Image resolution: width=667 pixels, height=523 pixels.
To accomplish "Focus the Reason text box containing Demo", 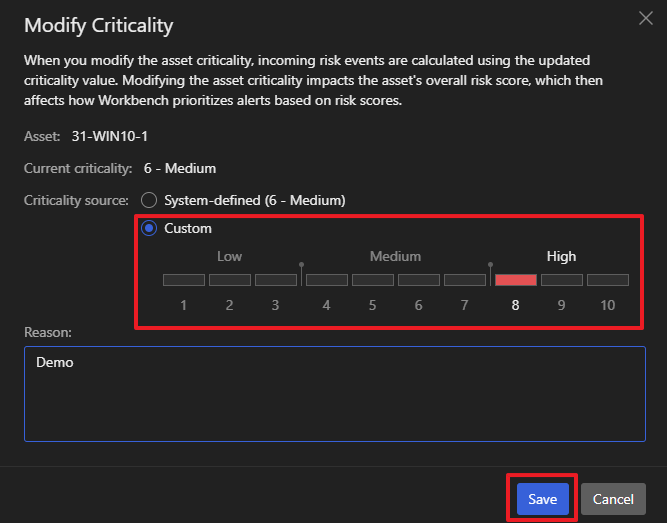I will pos(335,394).
